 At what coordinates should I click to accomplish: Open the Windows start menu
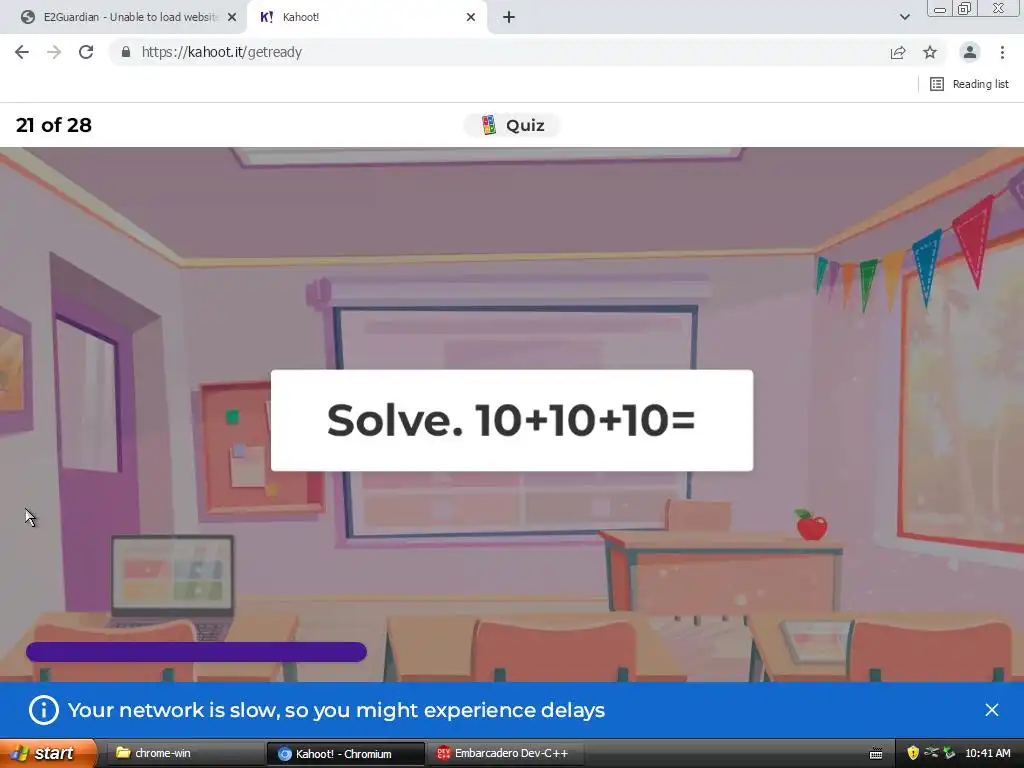(x=48, y=753)
